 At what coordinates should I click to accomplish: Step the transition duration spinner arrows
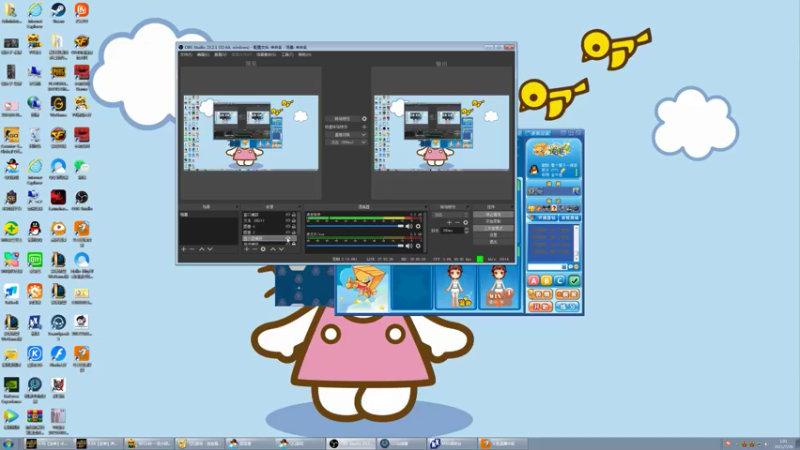tap(466, 231)
